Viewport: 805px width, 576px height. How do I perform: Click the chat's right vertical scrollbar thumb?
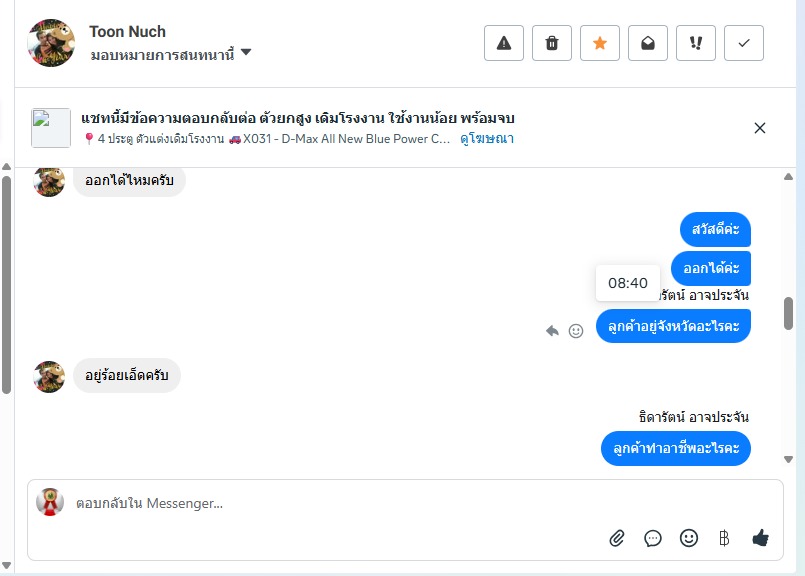point(788,313)
